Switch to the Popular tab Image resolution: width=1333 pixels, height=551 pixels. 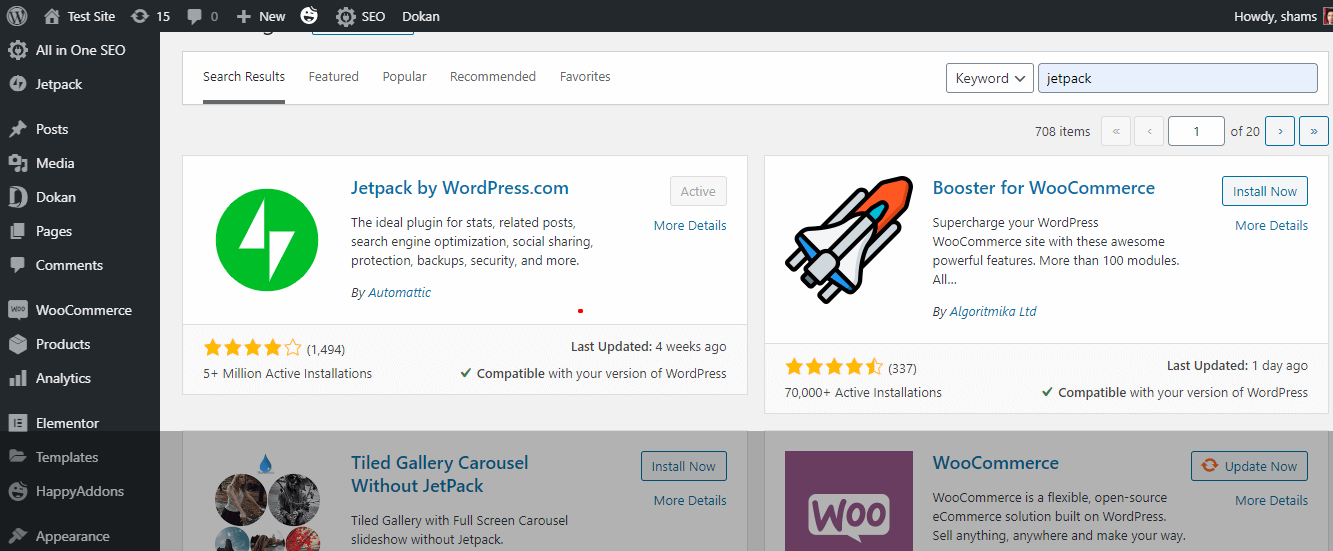coord(404,77)
